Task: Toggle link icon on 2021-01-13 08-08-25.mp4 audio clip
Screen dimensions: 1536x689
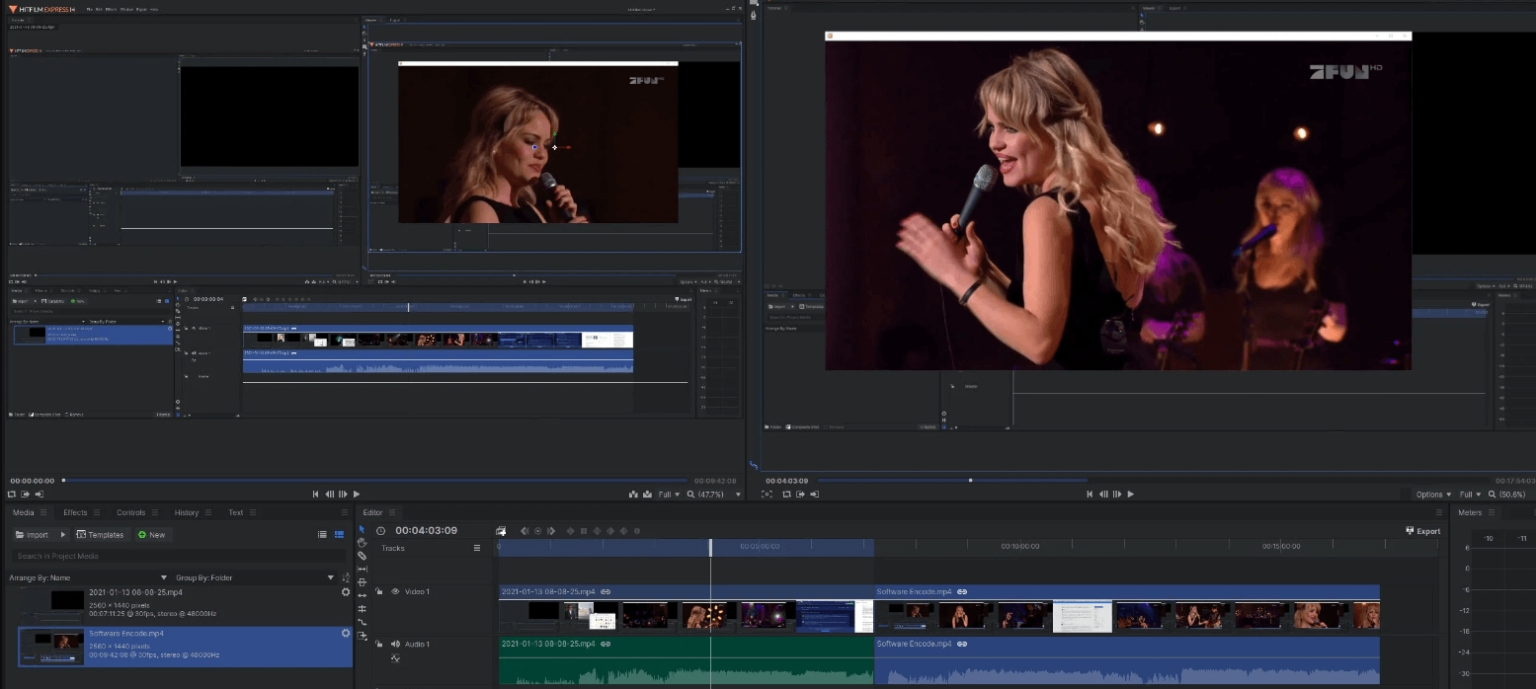Action: (x=605, y=644)
